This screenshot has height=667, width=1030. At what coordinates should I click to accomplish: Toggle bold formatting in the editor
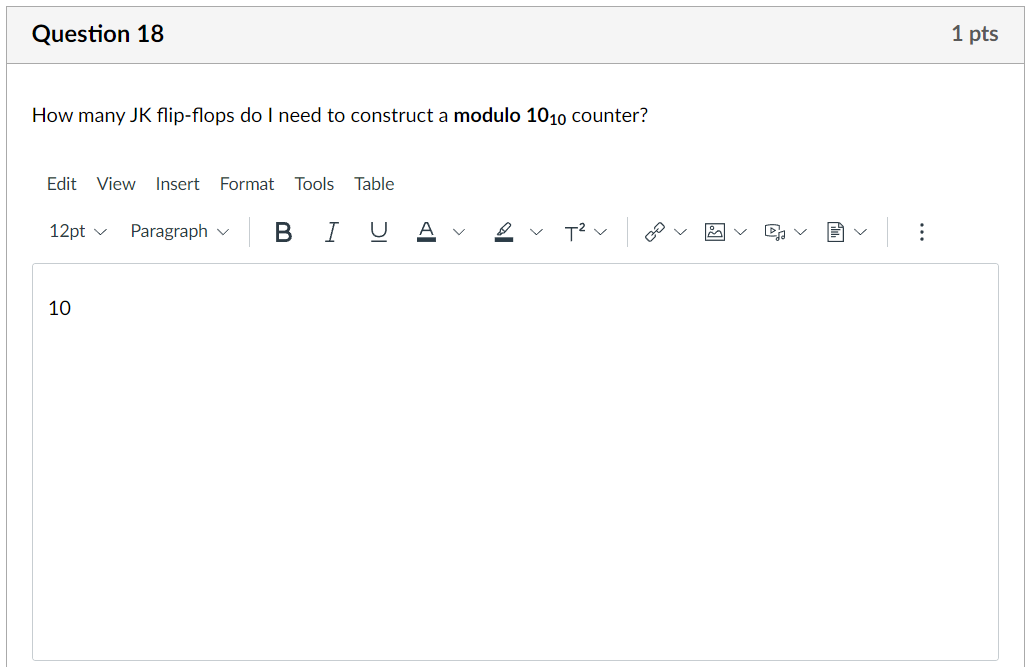[x=283, y=231]
